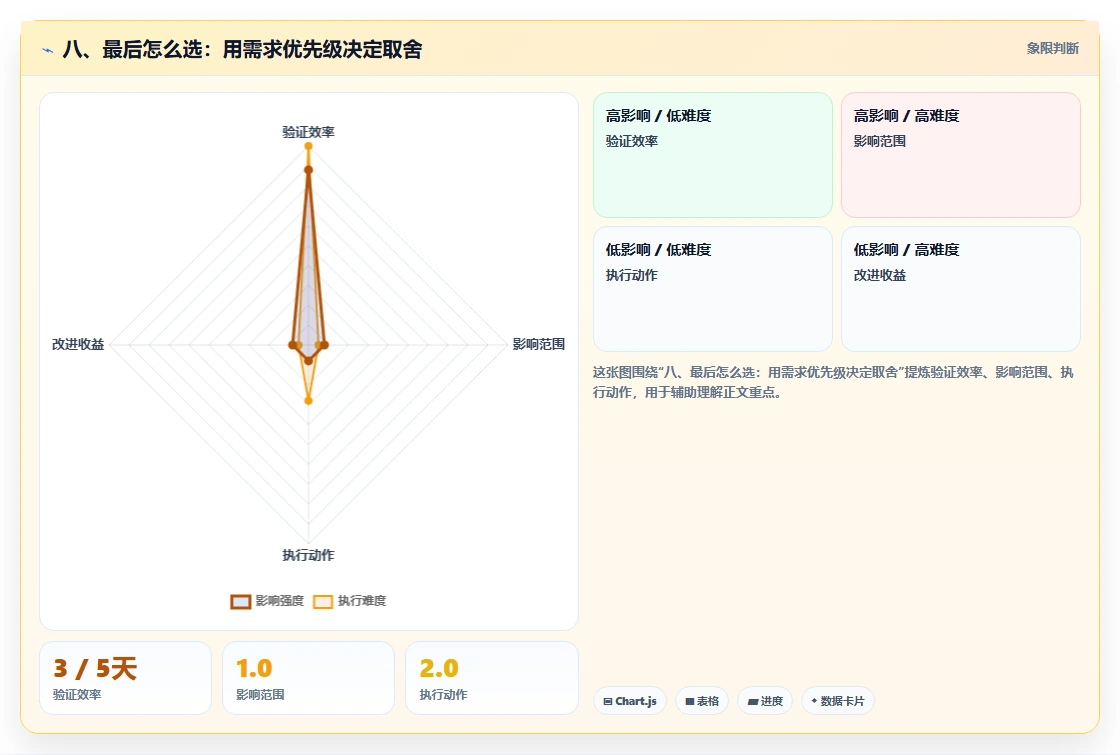Select the 改进收益 radar axis label
The image size is (1120, 755).
pyautogui.click(x=78, y=344)
